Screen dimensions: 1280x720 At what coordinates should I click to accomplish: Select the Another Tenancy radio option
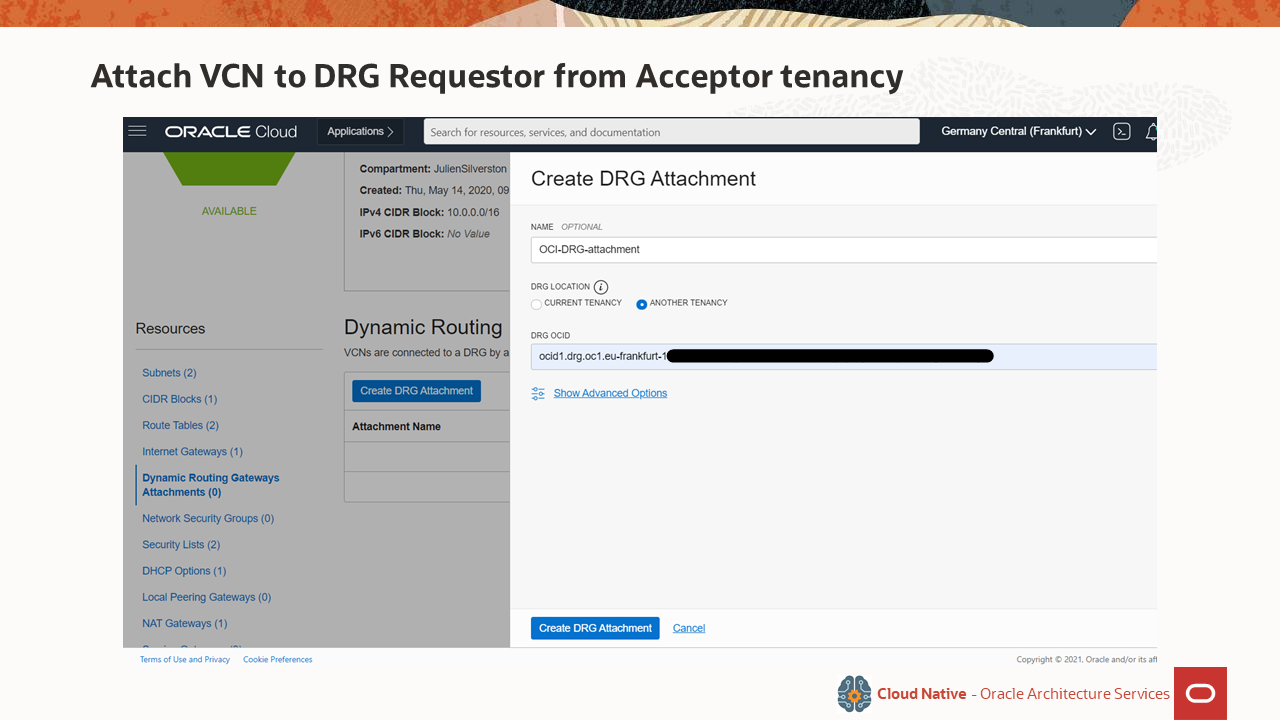[x=642, y=304]
